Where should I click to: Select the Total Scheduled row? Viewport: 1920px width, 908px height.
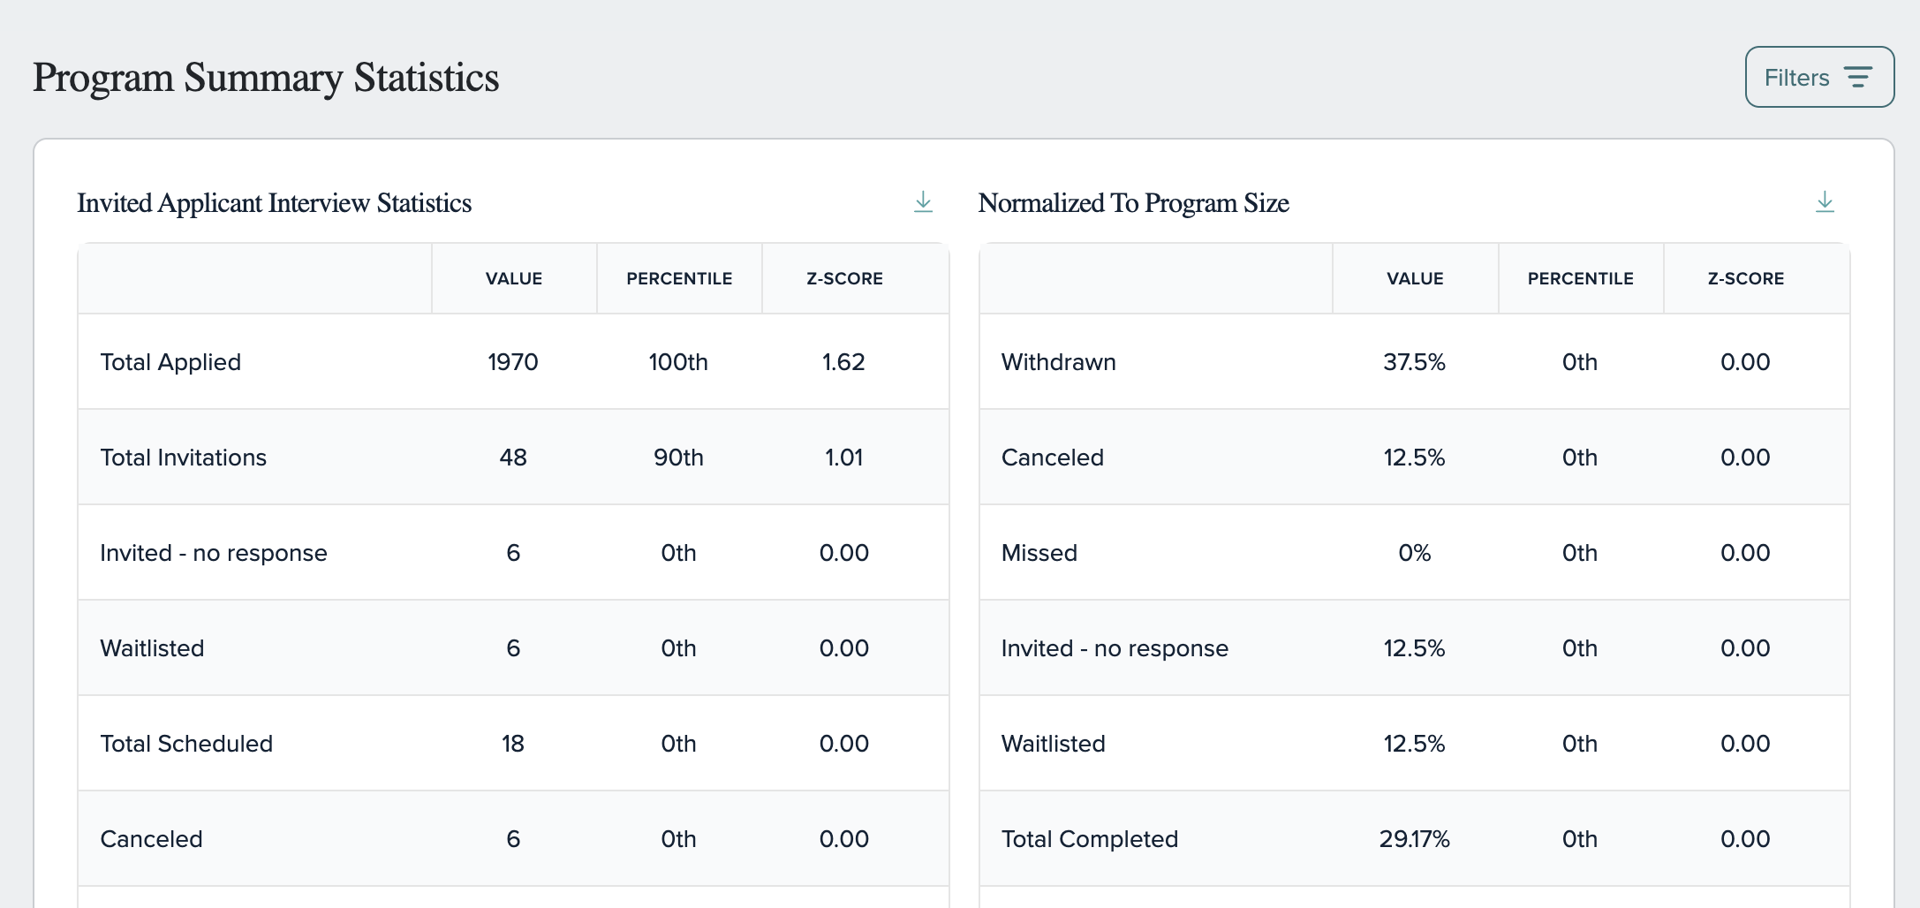513,743
